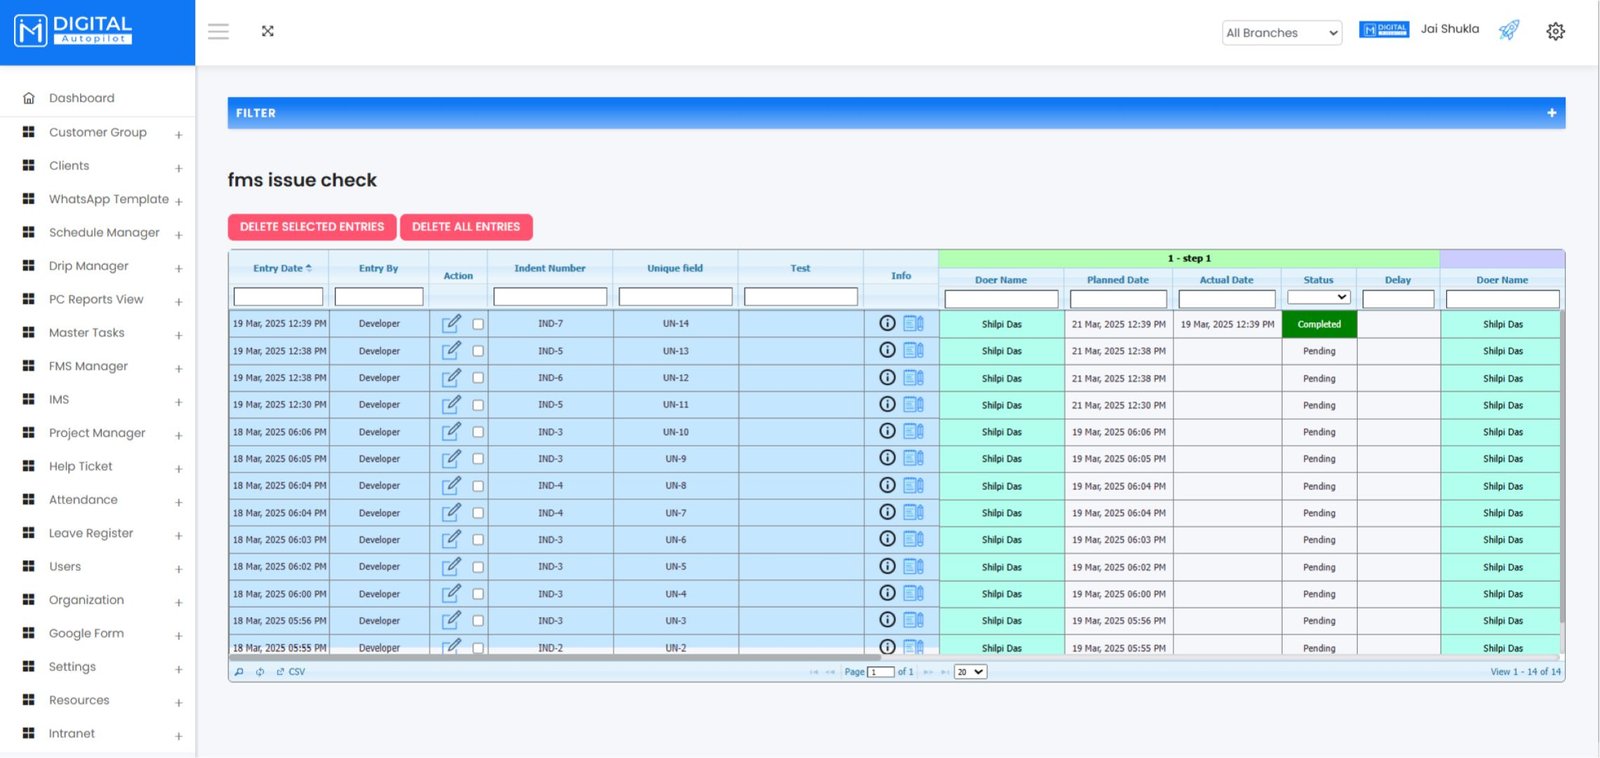Click the settings gear icon in header
Image resolution: width=1600 pixels, height=758 pixels.
click(1555, 32)
